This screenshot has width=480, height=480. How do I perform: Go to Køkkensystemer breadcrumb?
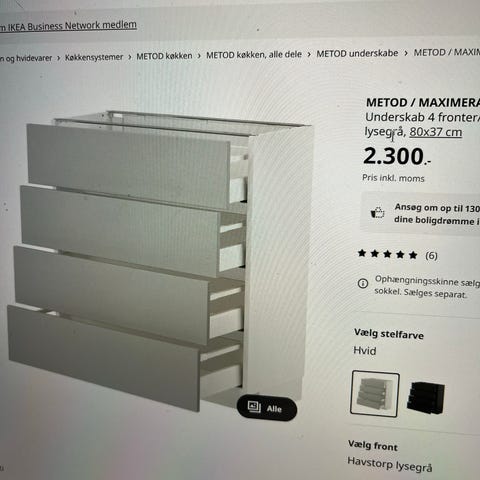click(94, 57)
